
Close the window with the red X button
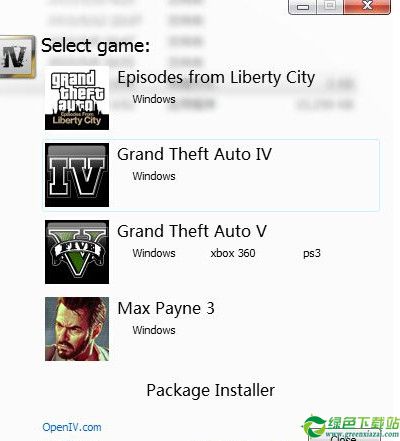(x=367, y=6)
